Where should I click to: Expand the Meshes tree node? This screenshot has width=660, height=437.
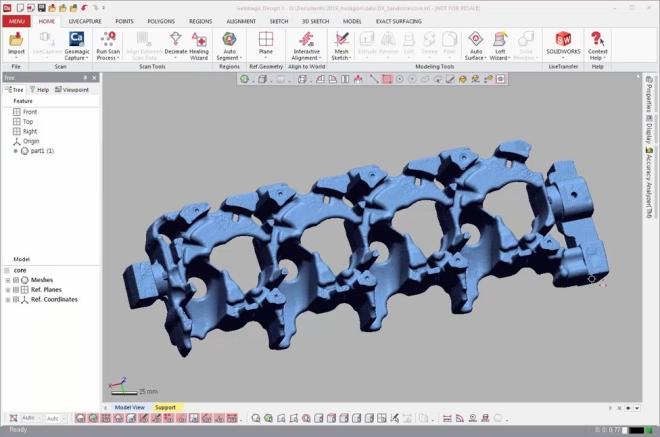pos(7,280)
